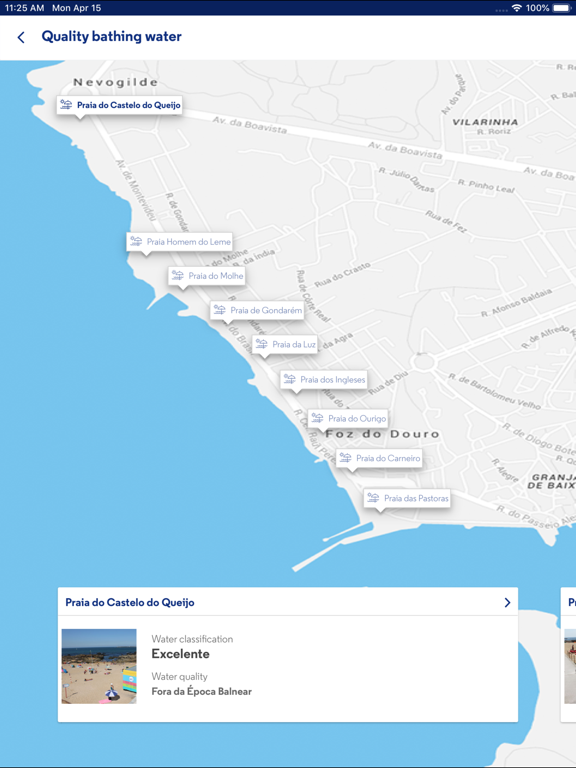Tap the Praia do Carneiro label text
Image resolution: width=576 pixels, height=768 pixels.
(x=388, y=458)
